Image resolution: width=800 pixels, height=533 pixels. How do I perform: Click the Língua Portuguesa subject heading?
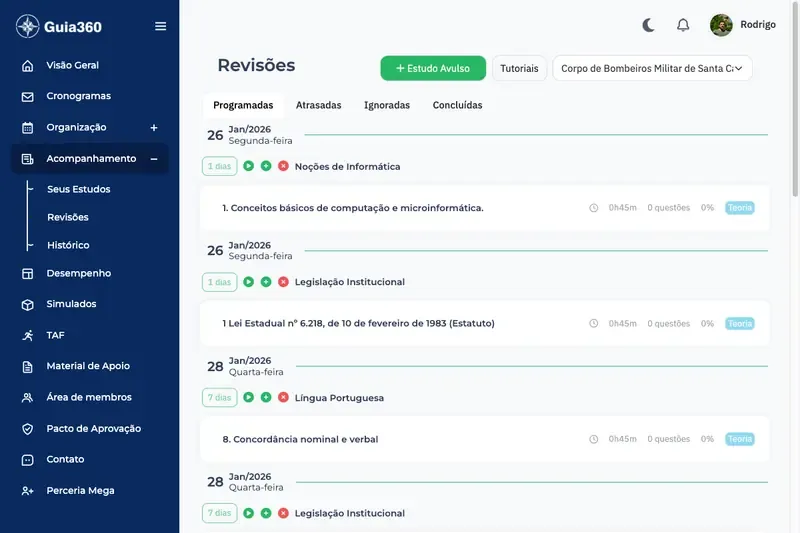339,398
